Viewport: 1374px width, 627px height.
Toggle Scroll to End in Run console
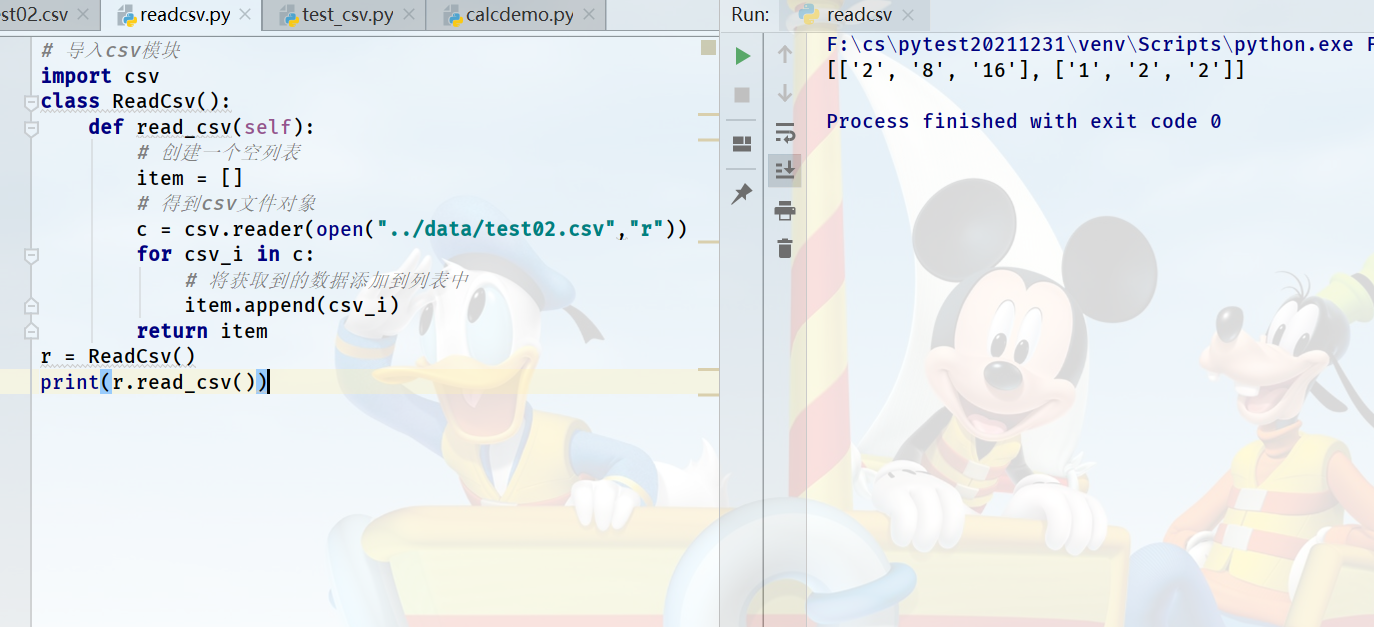tap(785, 170)
